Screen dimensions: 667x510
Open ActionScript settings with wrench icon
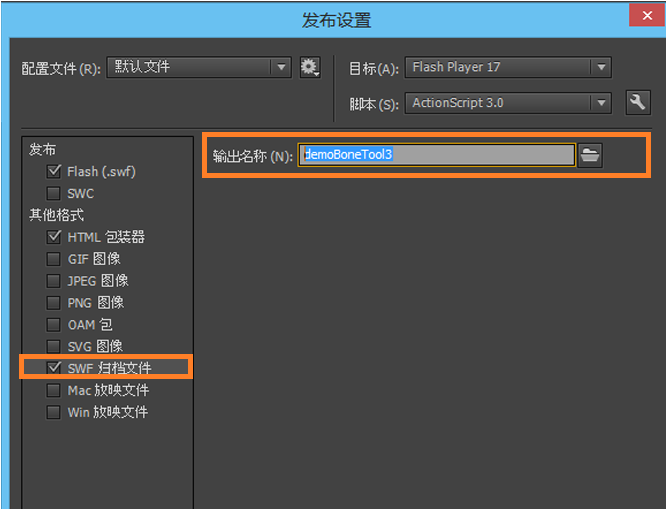[638, 103]
